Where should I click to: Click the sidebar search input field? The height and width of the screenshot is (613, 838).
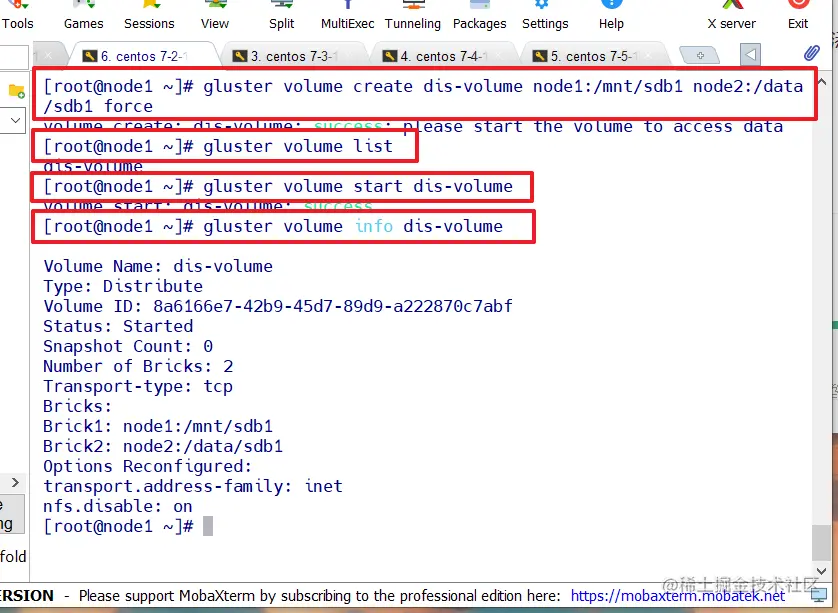click(14, 57)
